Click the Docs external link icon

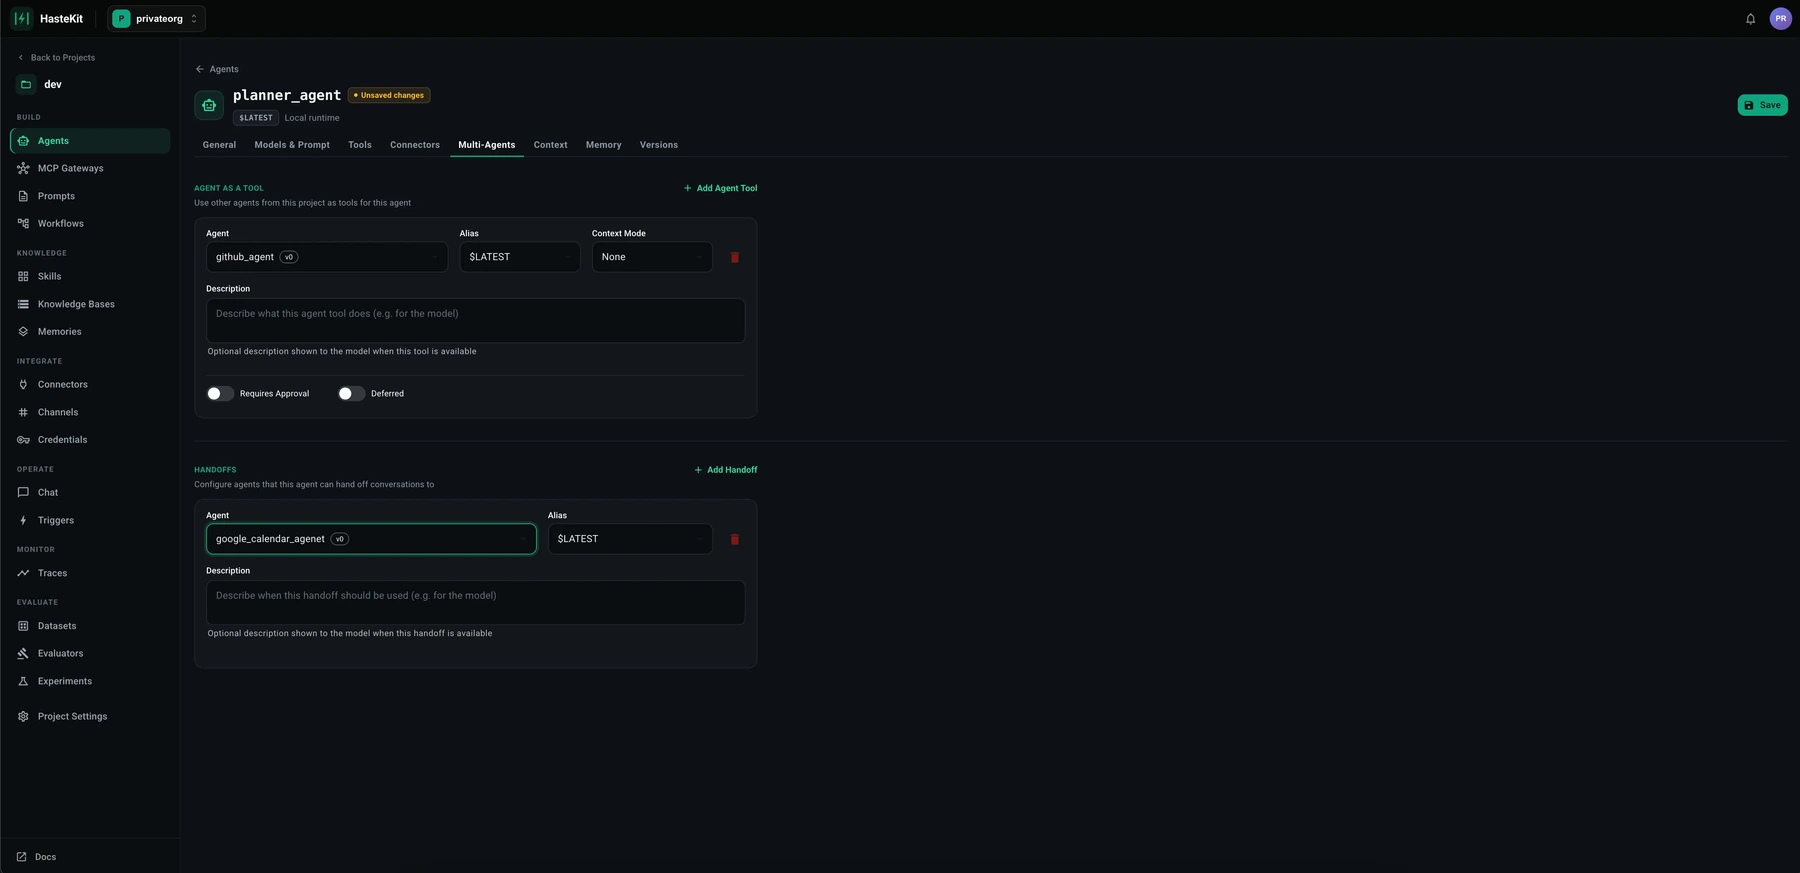coord(22,857)
